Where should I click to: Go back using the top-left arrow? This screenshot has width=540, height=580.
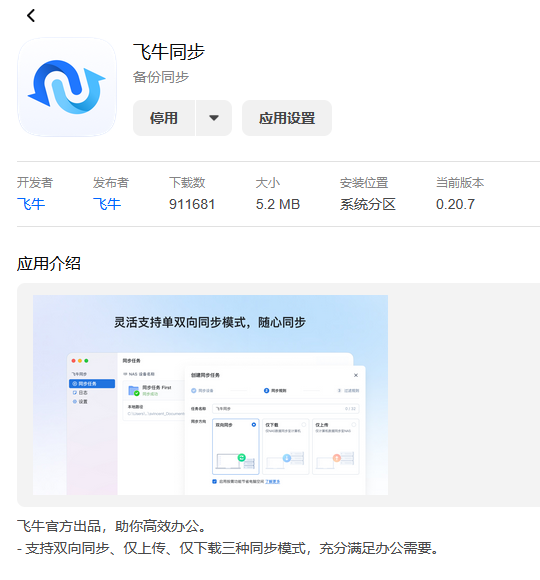(31, 16)
